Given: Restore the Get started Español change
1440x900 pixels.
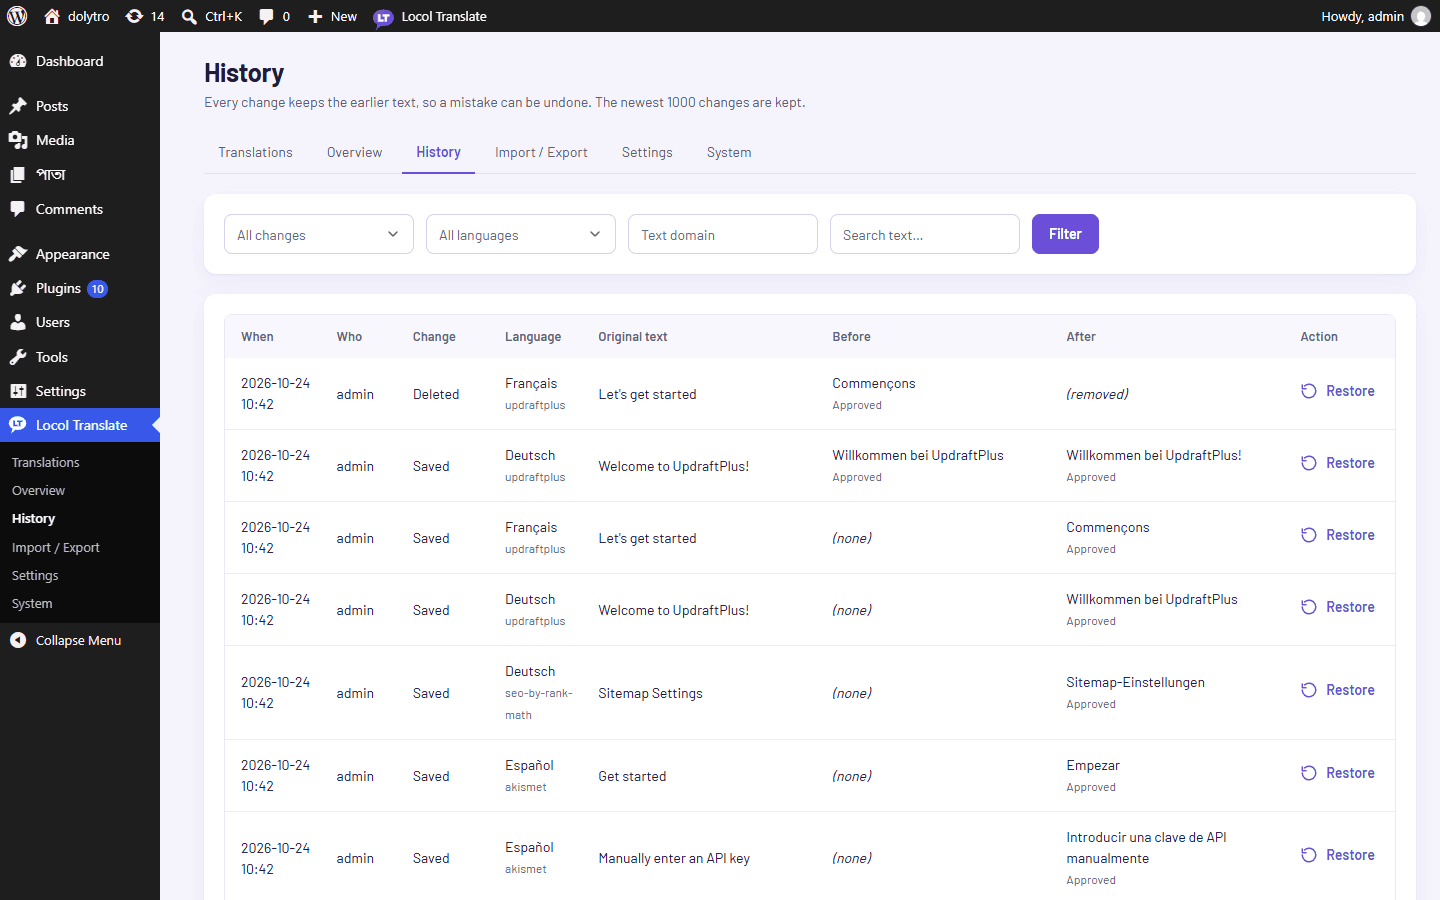Looking at the screenshot, I should pyautogui.click(x=1338, y=773).
